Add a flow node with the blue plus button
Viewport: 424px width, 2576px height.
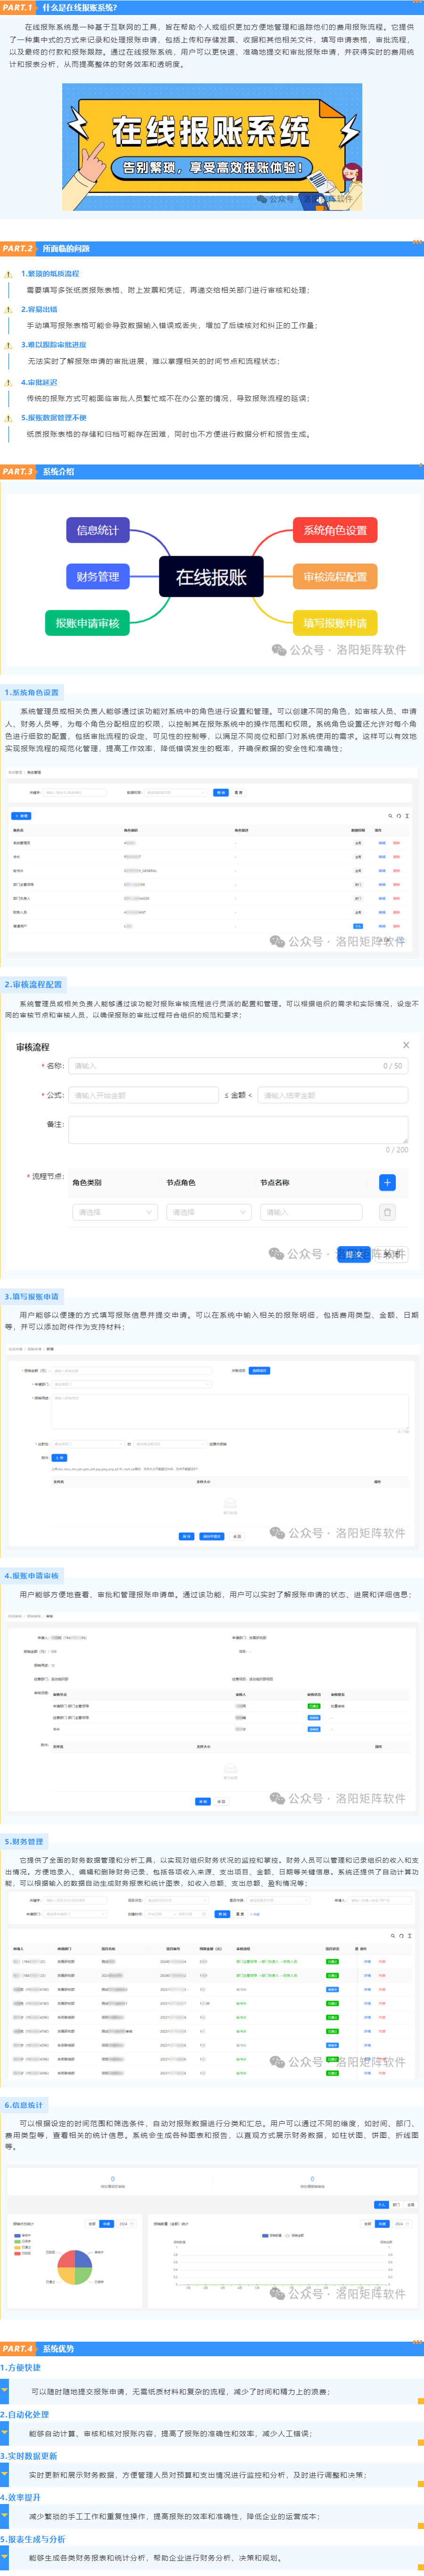pos(387,1182)
